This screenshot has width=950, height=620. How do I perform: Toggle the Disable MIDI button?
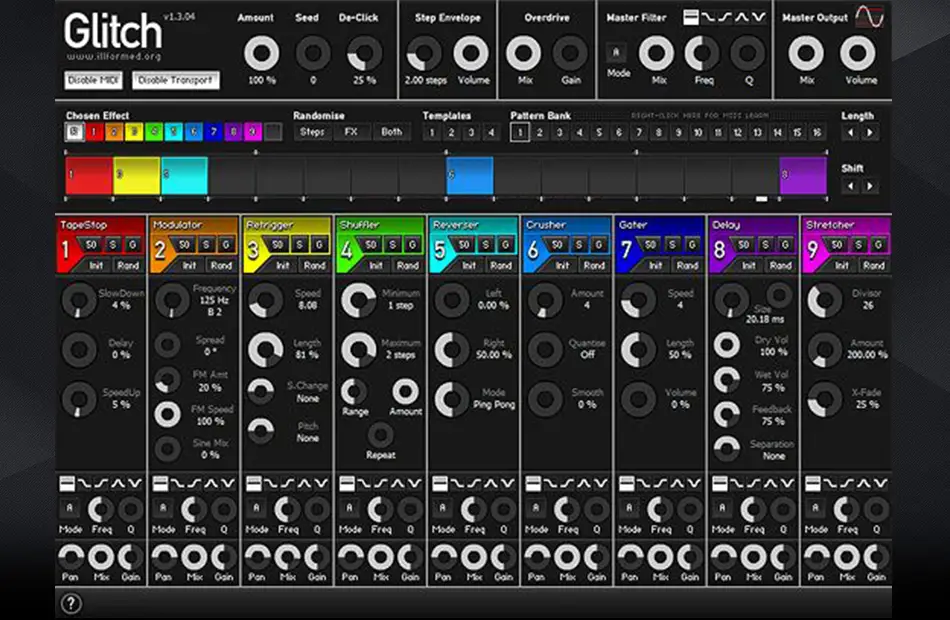click(93, 80)
